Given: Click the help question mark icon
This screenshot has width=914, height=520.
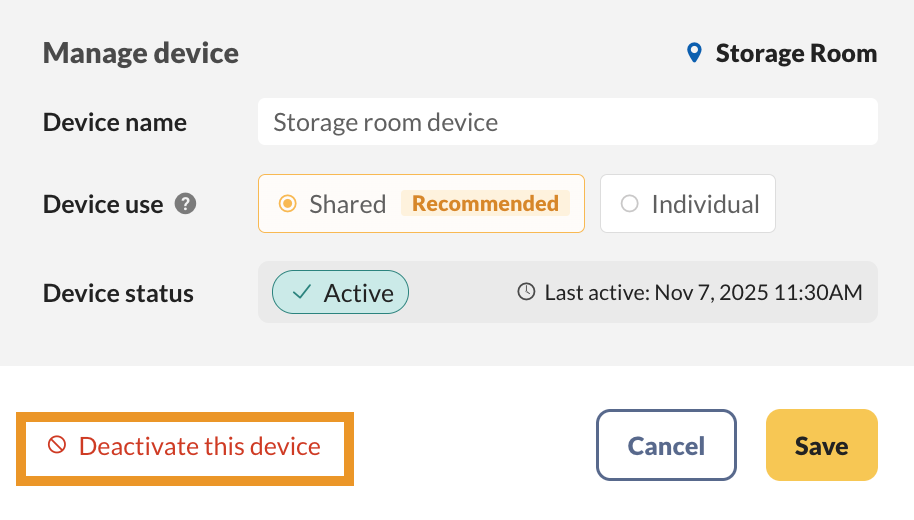Looking at the screenshot, I should coord(185,204).
